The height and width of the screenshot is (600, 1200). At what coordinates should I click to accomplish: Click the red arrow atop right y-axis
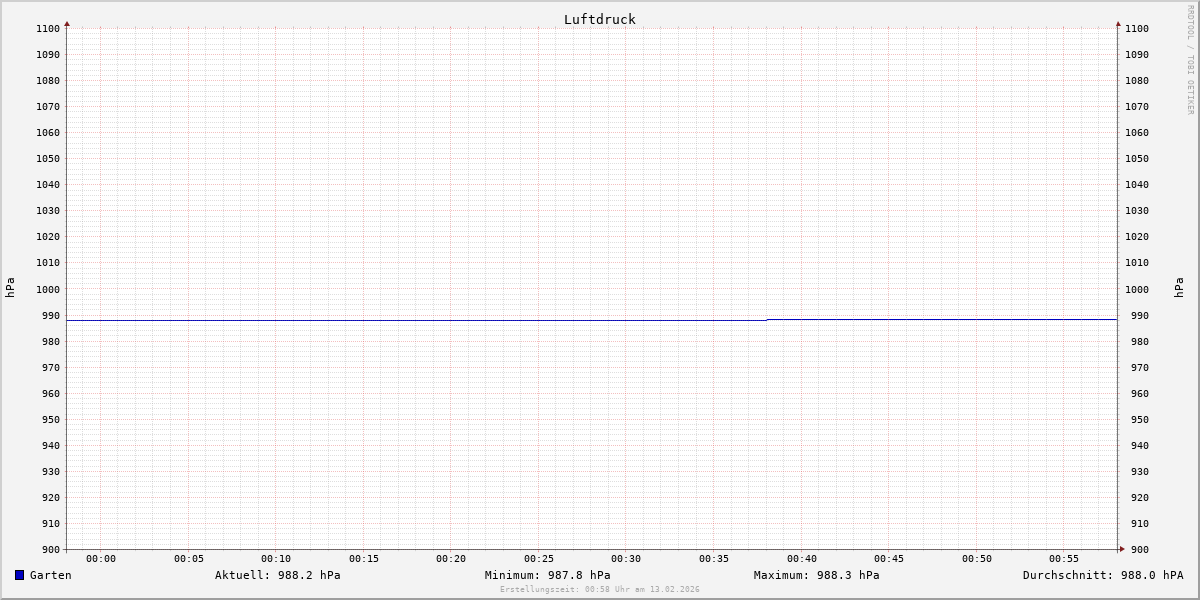click(1118, 23)
